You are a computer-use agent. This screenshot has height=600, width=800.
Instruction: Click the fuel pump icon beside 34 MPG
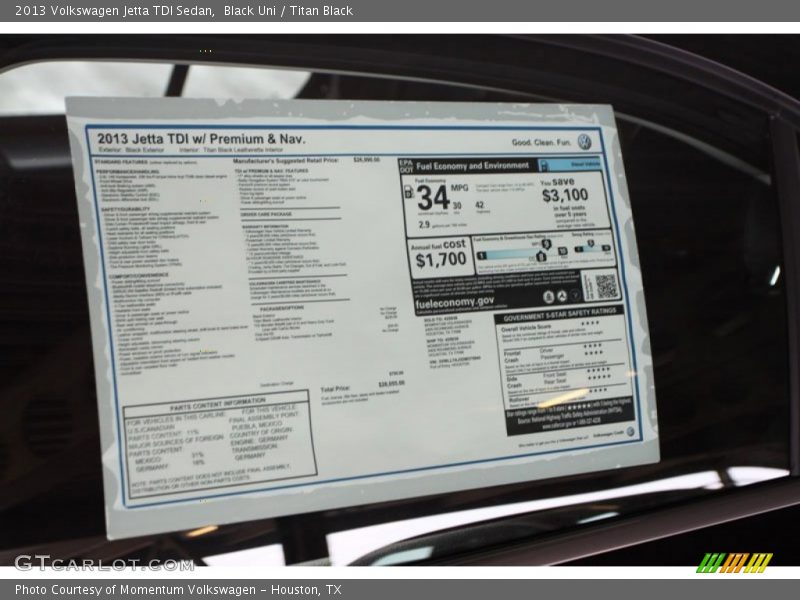tap(409, 192)
